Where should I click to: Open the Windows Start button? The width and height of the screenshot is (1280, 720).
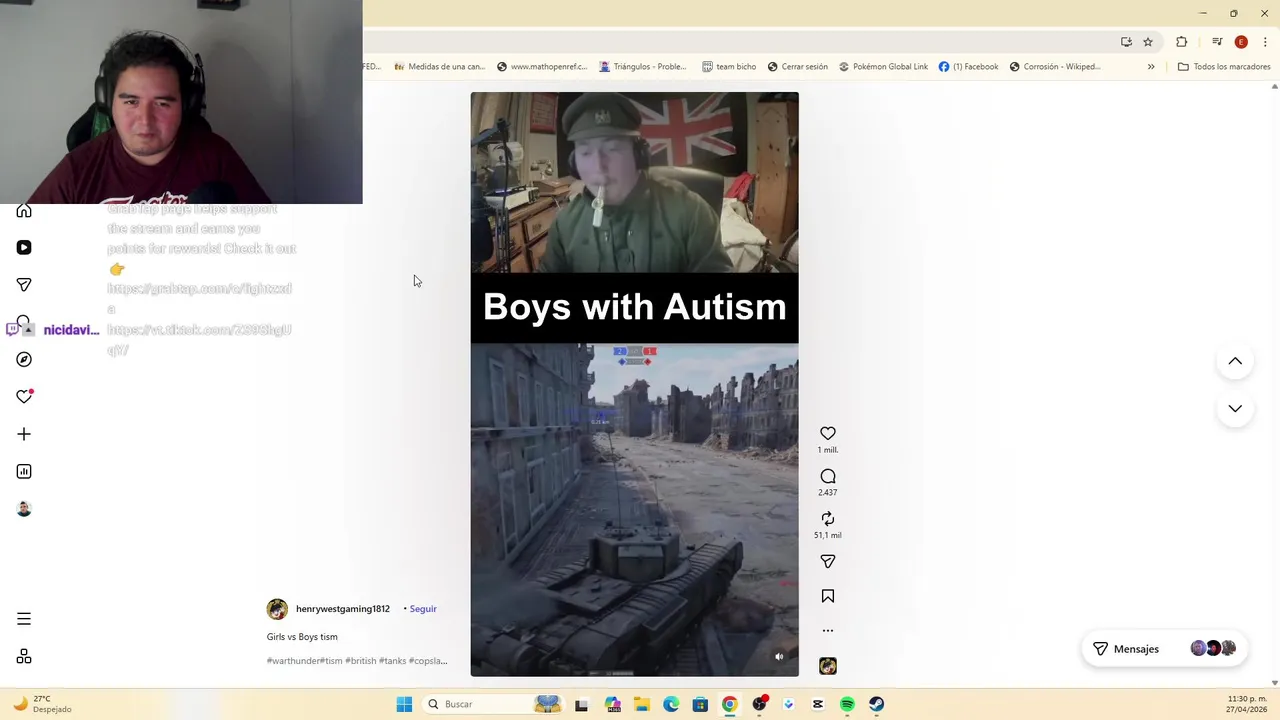tap(404, 704)
